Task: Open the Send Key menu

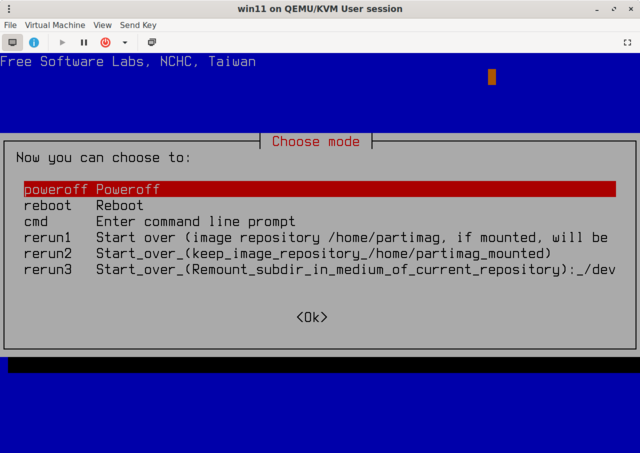Action: [x=138, y=24]
